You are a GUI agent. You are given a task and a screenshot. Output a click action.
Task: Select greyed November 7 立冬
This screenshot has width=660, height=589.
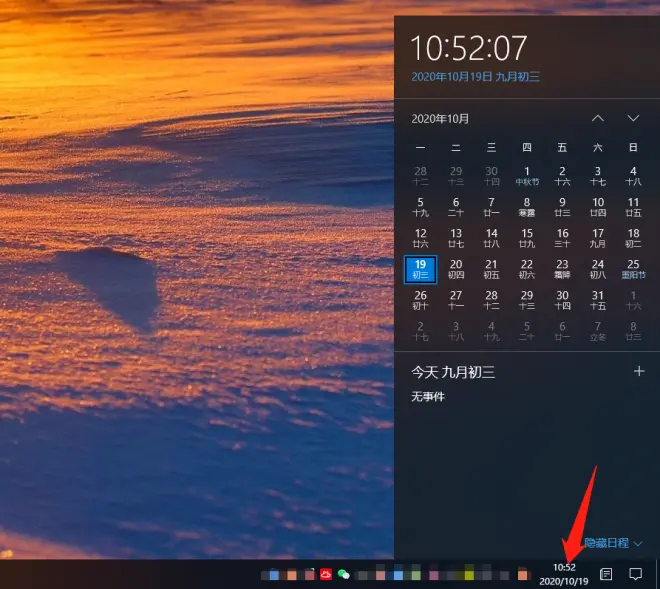tap(598, 331)
